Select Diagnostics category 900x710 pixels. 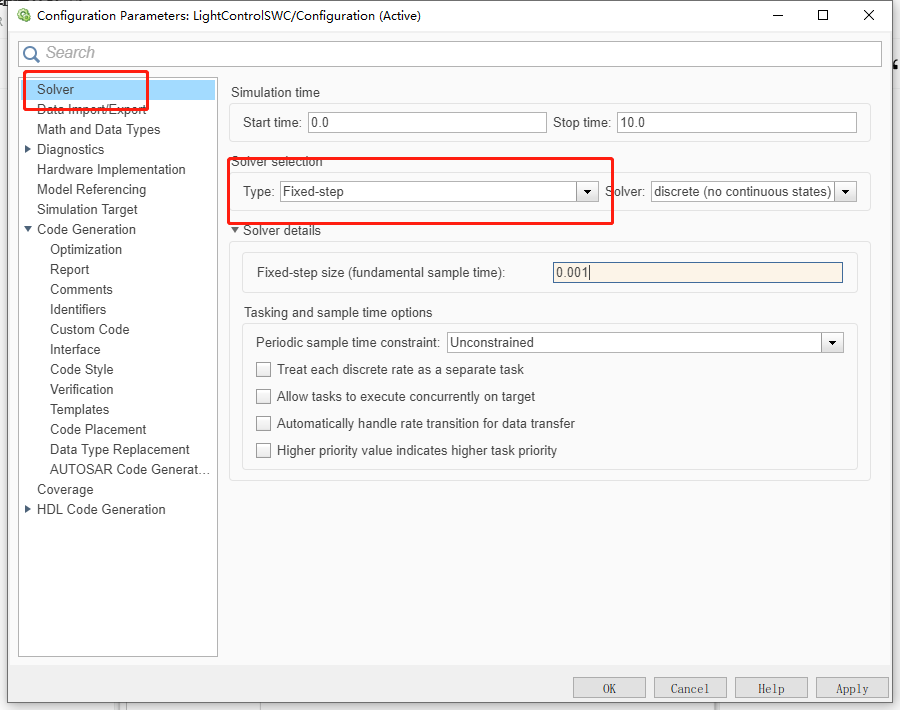click(x=71, y=149)
